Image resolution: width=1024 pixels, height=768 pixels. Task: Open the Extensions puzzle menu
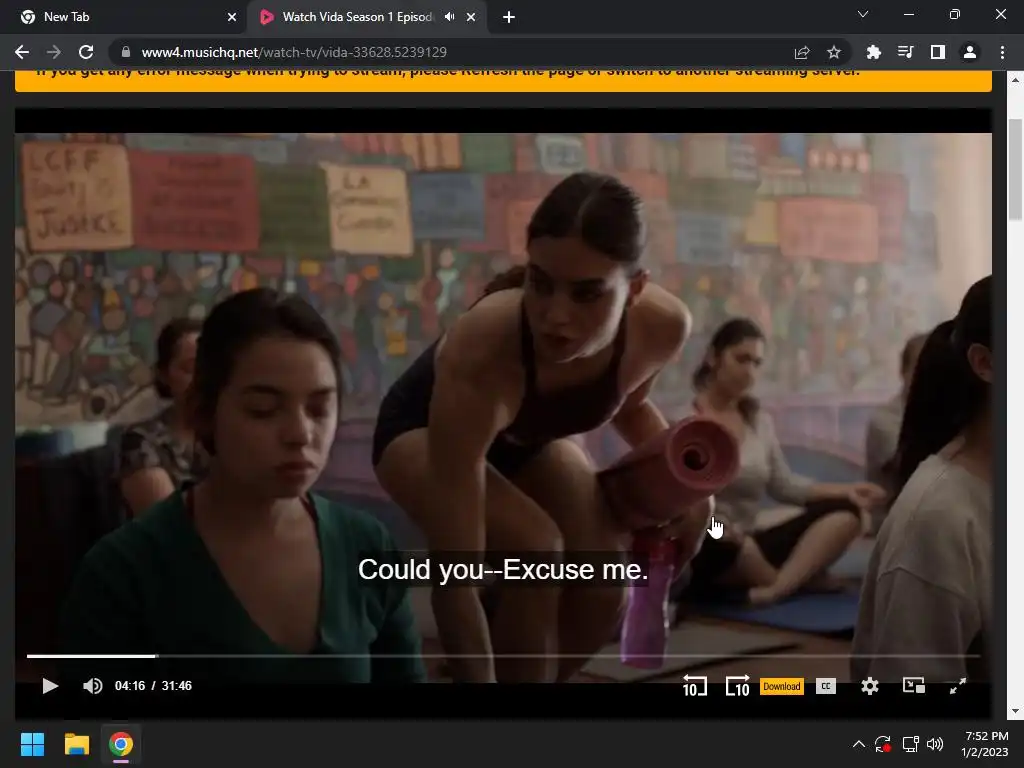point(873,52)
